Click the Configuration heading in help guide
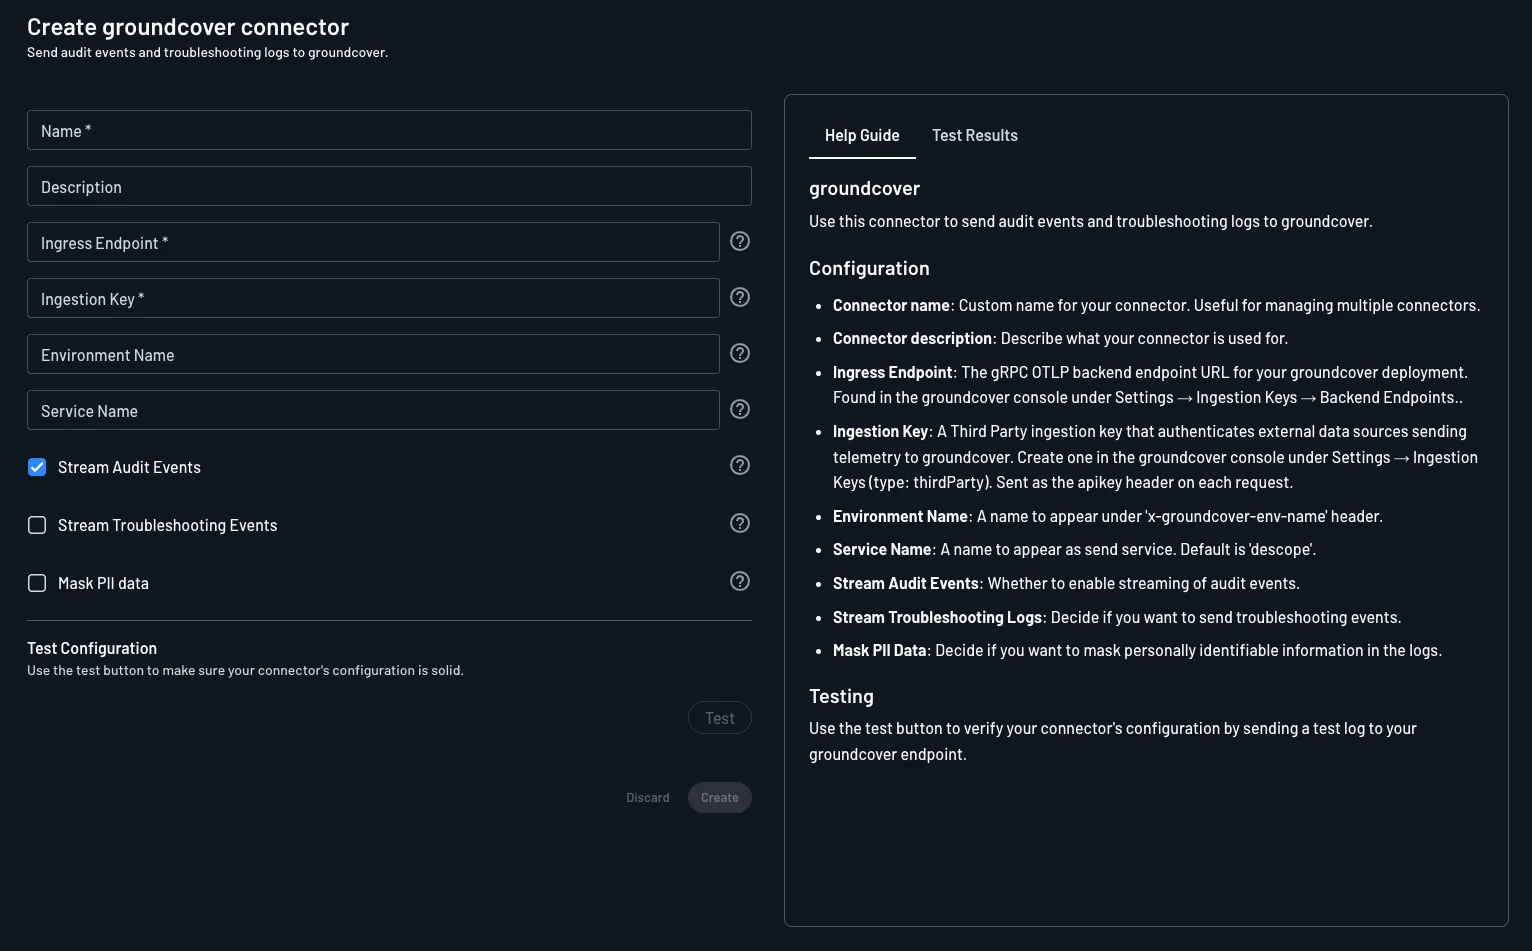Screen dimensions: 1532x951 [x=869, y=268]
